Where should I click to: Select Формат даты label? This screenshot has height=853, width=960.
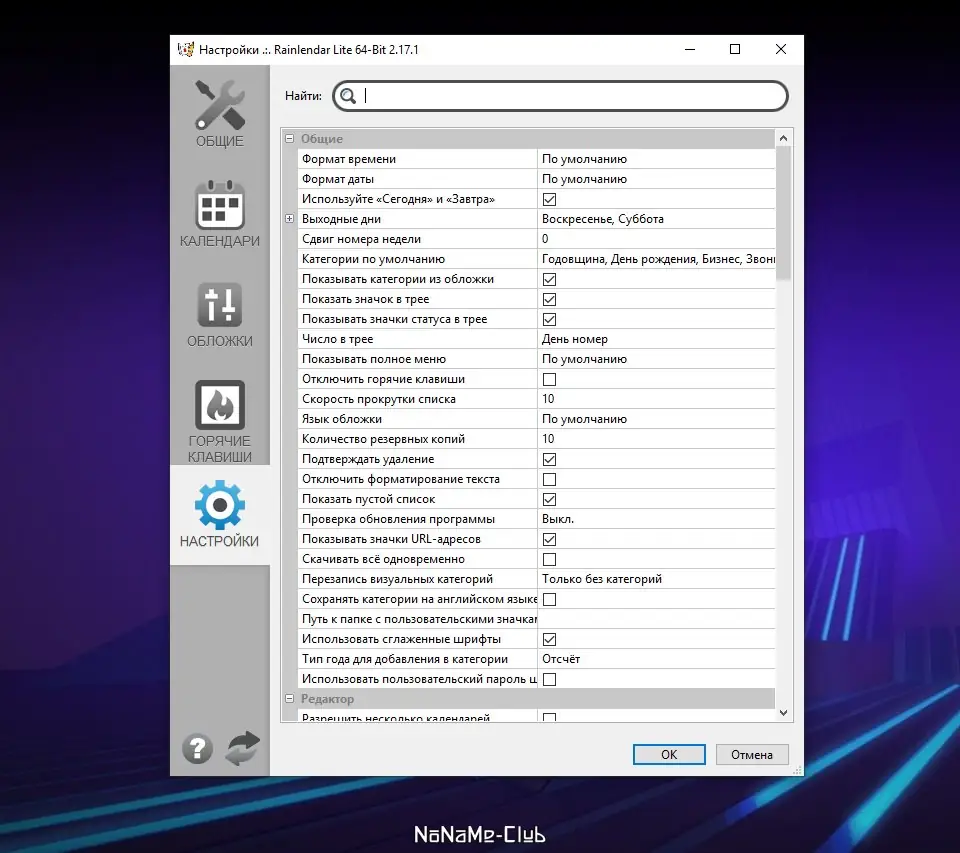[338, 179]
